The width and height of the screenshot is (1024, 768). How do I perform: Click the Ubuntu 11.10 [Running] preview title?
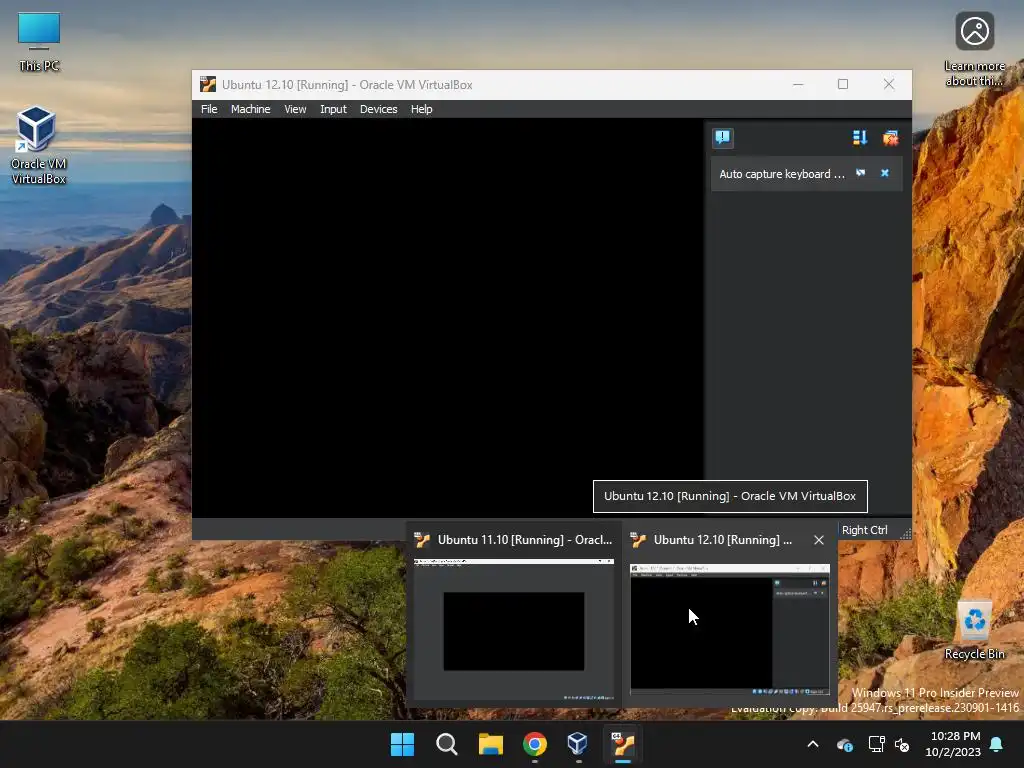click(x=524, y=540)
